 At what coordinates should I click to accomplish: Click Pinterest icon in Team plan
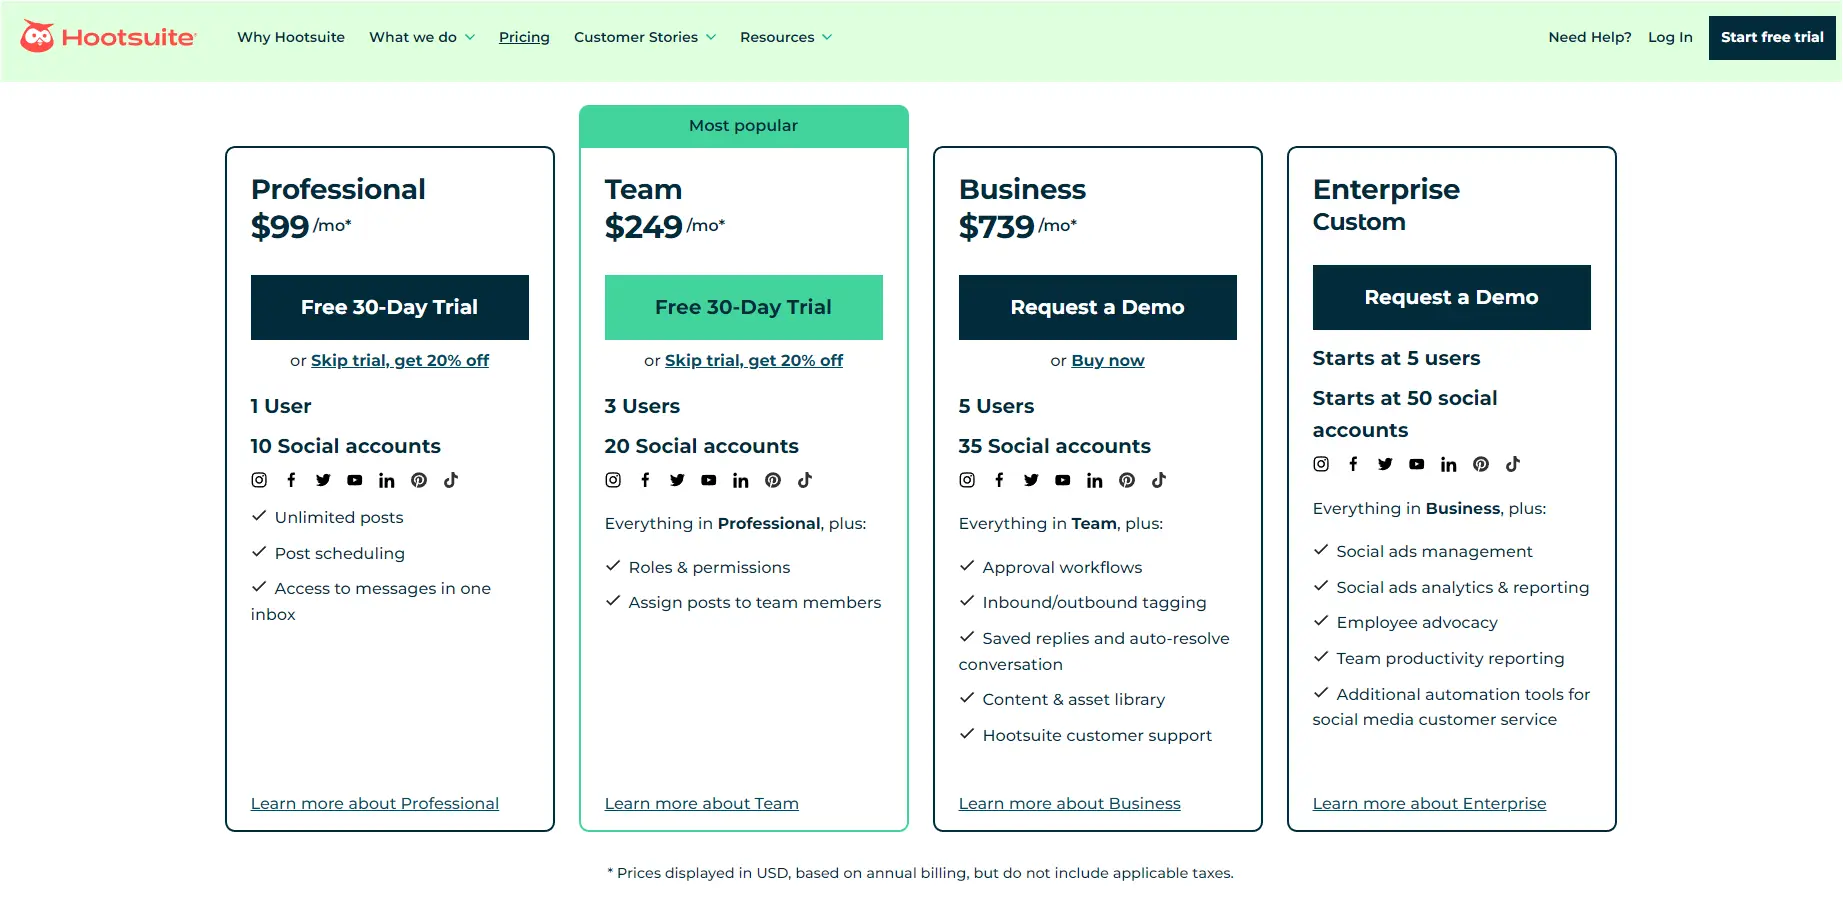coord(773,480)
